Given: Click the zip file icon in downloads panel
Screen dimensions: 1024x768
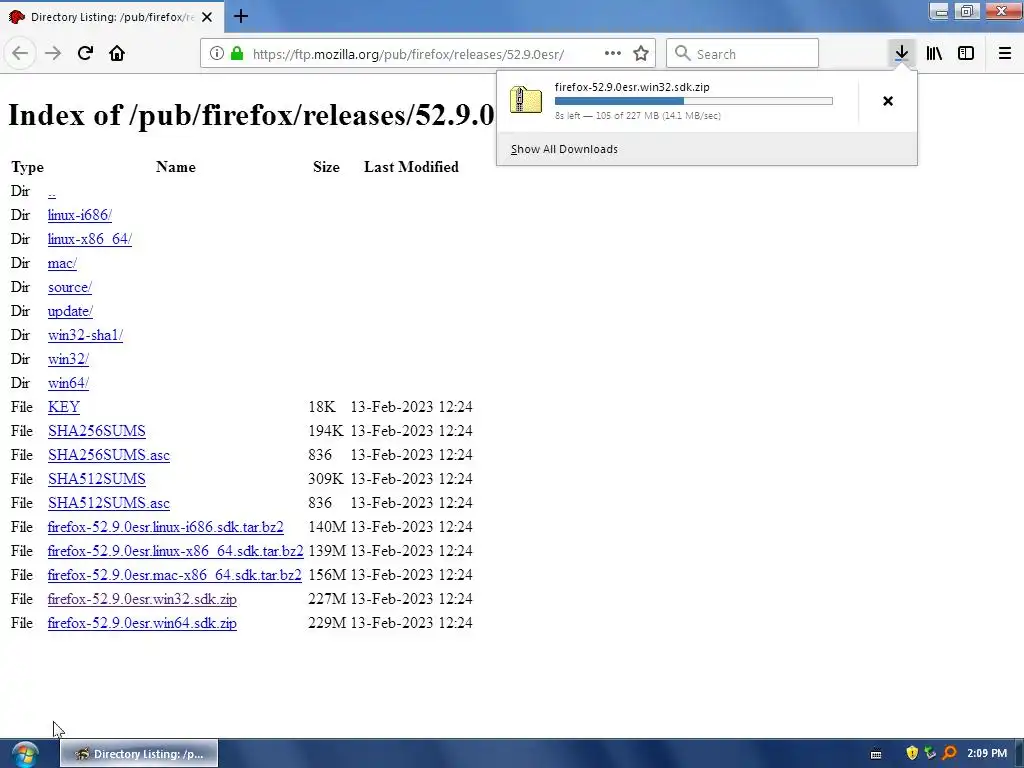Looking at the screenshot, I should (x=526, y=100).
